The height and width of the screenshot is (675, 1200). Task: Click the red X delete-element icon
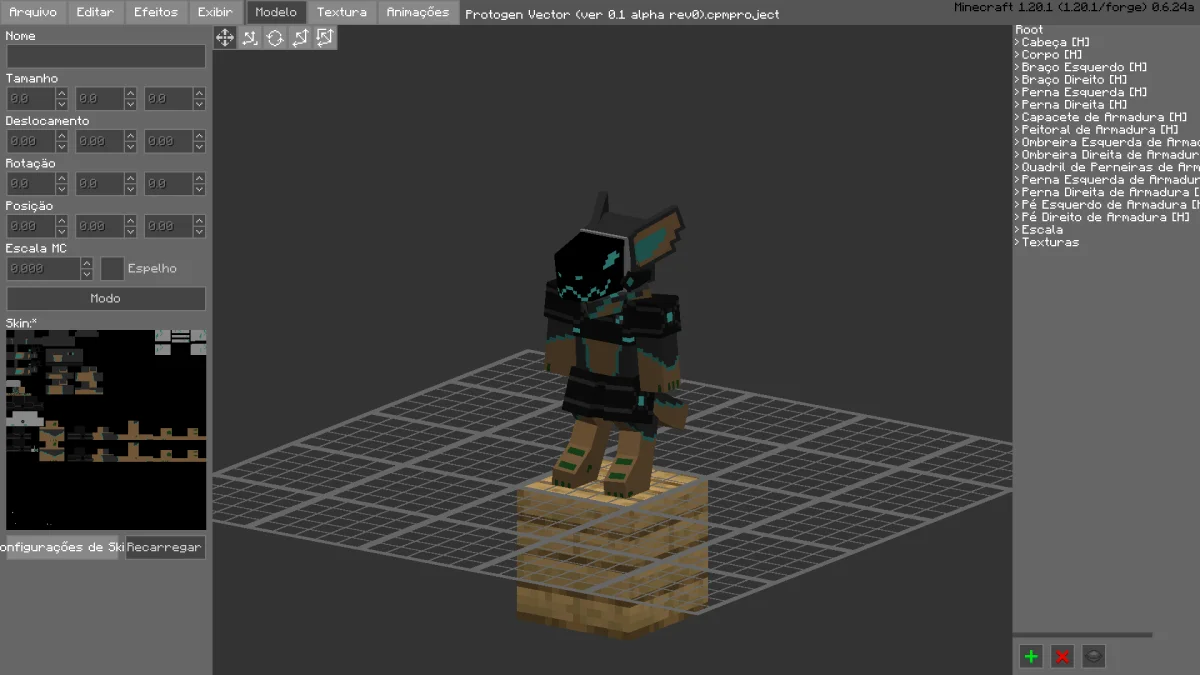1063,657
